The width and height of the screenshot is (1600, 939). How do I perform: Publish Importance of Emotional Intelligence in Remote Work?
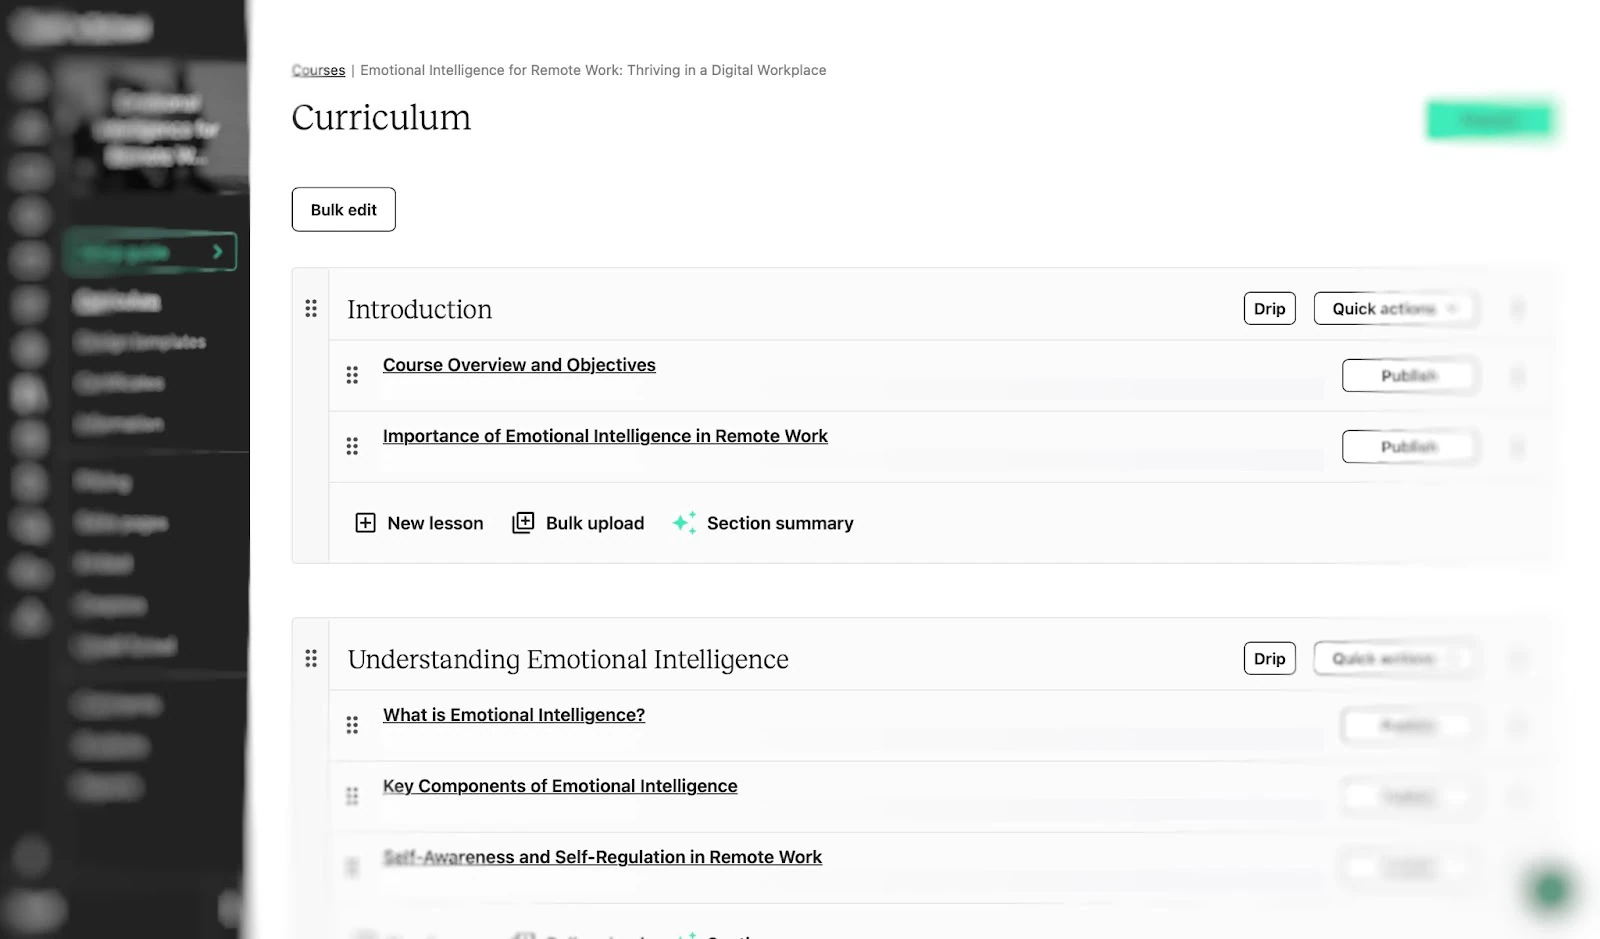click(1409, 446)
